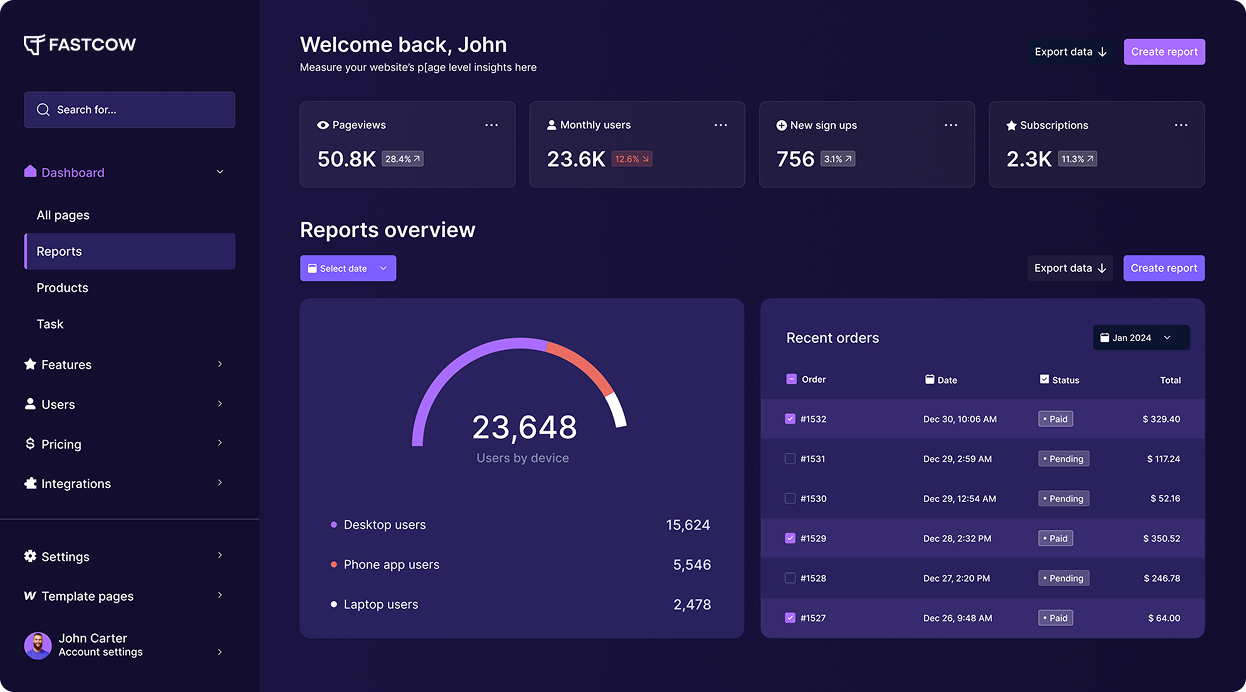Screen dimensions: 1246x692
Task: Click the search magnifier icon in sidebar
Action: pyautogui.click(x=41, y=109)
